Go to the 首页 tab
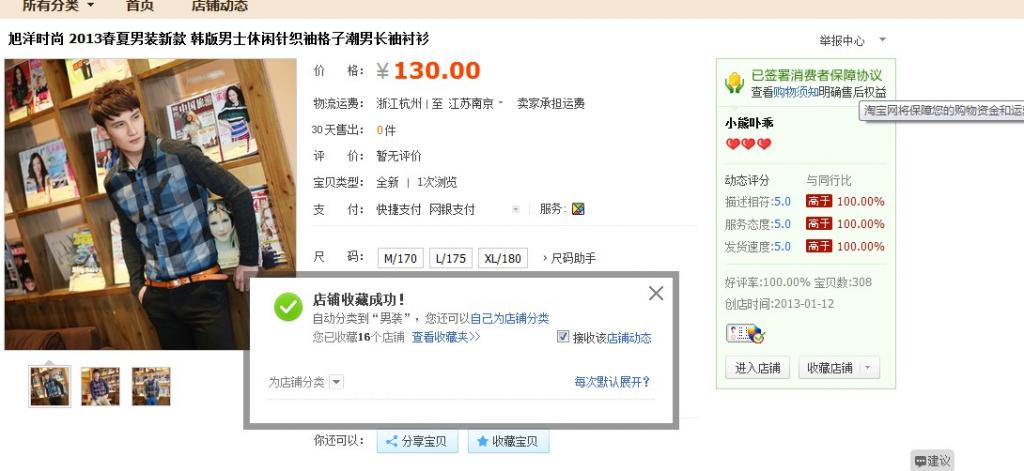The image size is (1024, 471). point(140,6)
